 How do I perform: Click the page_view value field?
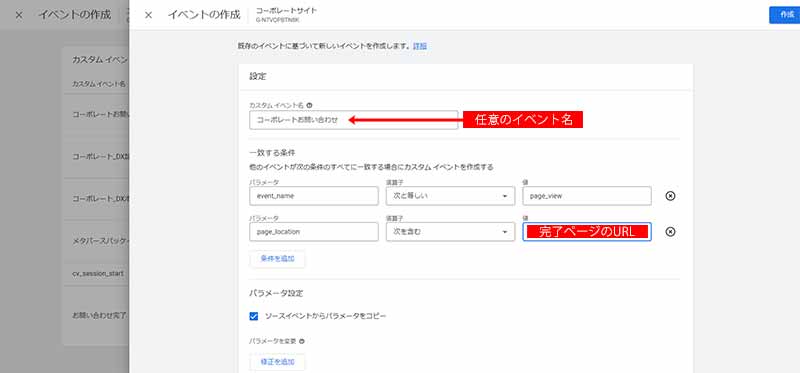pyautogui.click(x=587, y=196)
